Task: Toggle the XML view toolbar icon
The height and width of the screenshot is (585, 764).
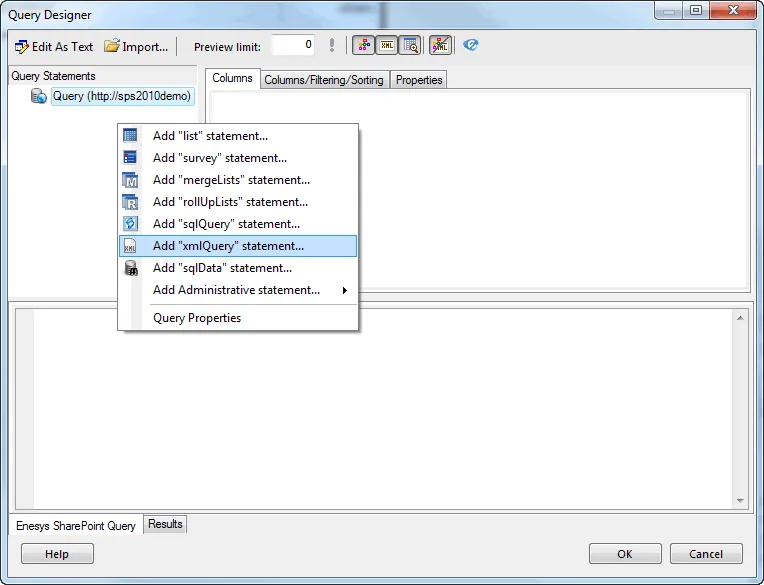Action: click(x=387, y=45)
